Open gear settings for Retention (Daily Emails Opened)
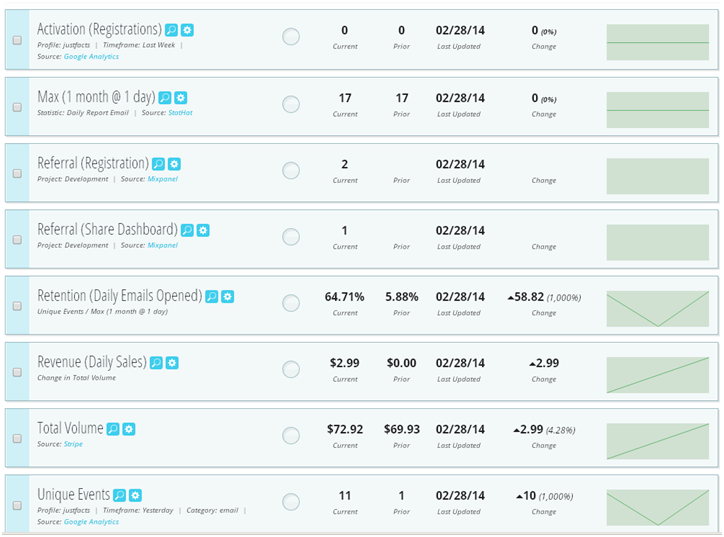Image resolution: width=724 pixels, height=537 pixels. (x=228, y=296)
